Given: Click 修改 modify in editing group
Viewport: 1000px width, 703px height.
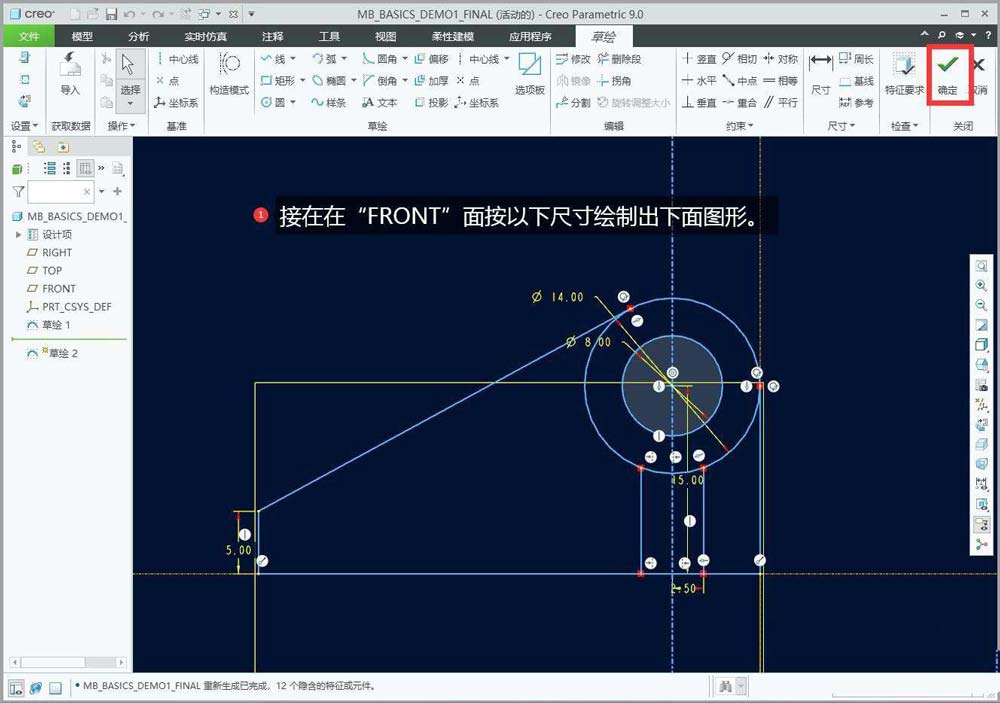Looking at the screenshot, I should 573,59.
